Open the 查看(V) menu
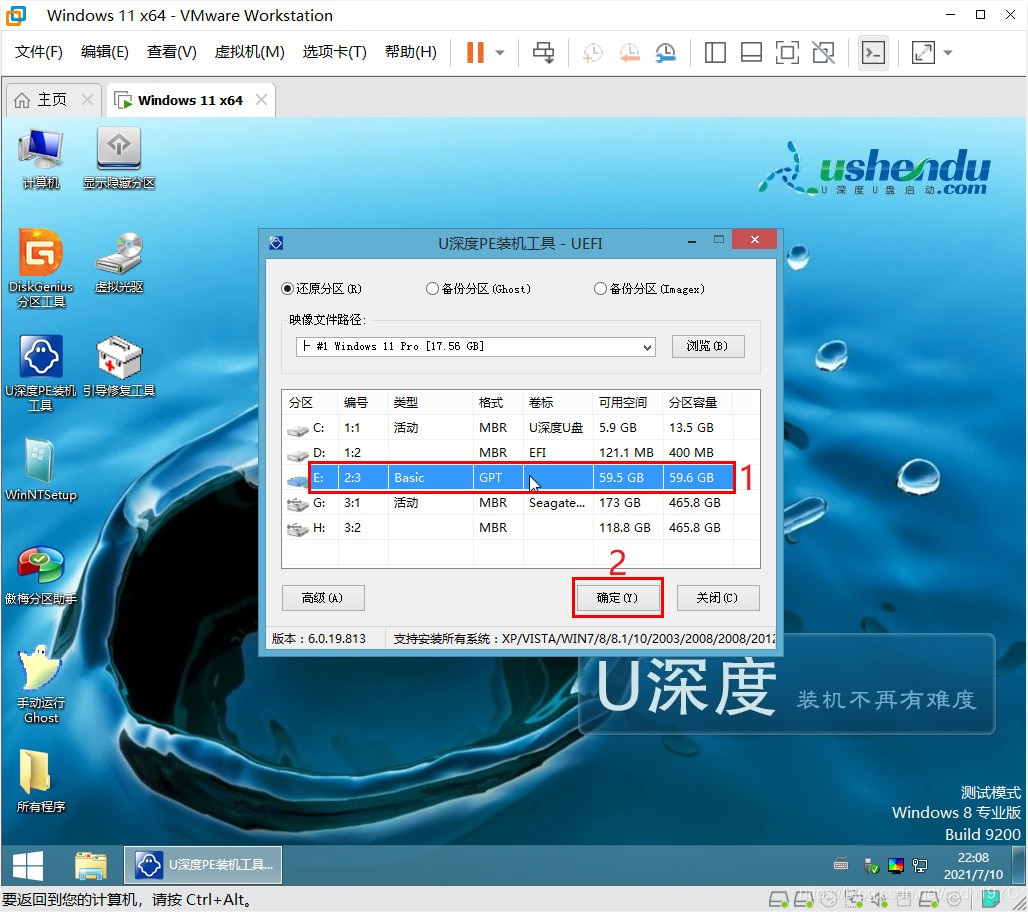1028x912 pixels. click(x=171, y=52)
